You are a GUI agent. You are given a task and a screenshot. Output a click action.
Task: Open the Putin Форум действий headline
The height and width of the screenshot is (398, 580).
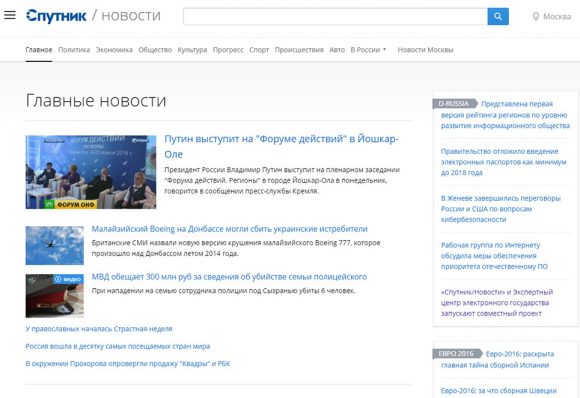tap(281, 146)
